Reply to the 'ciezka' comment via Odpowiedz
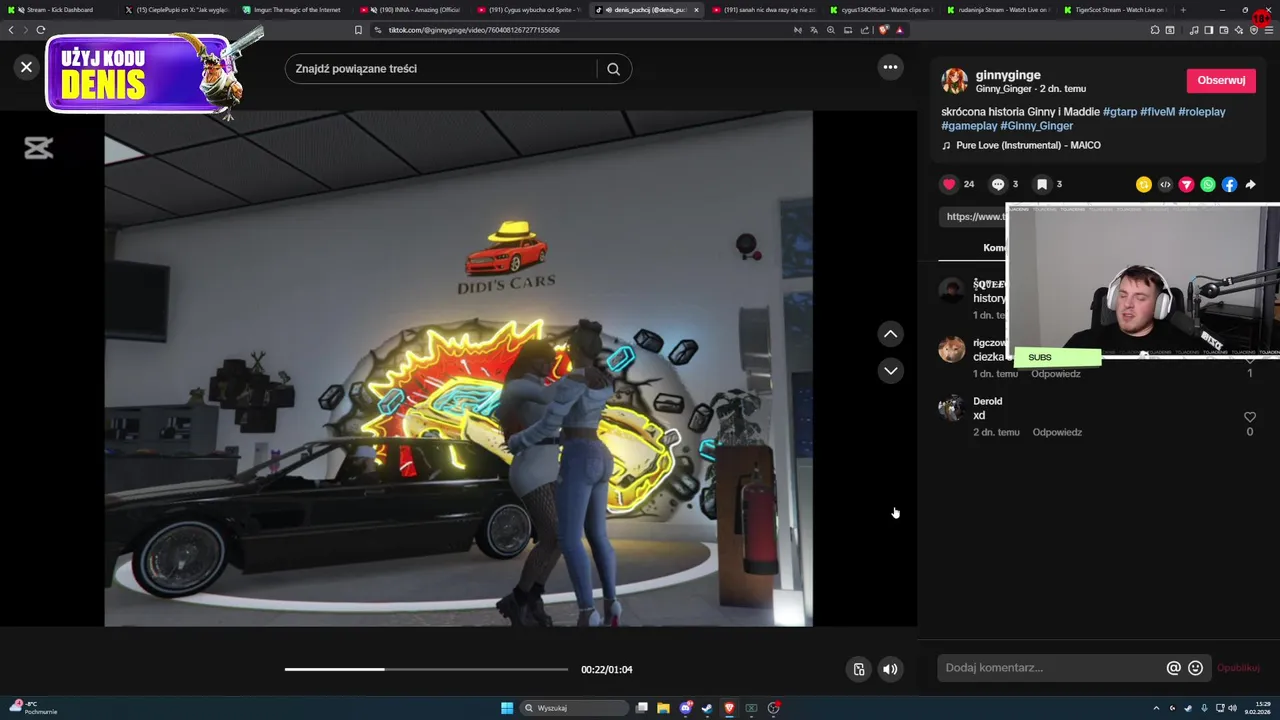The width and height of the screenshot is (1280, 720). (x=1056, y=374)
